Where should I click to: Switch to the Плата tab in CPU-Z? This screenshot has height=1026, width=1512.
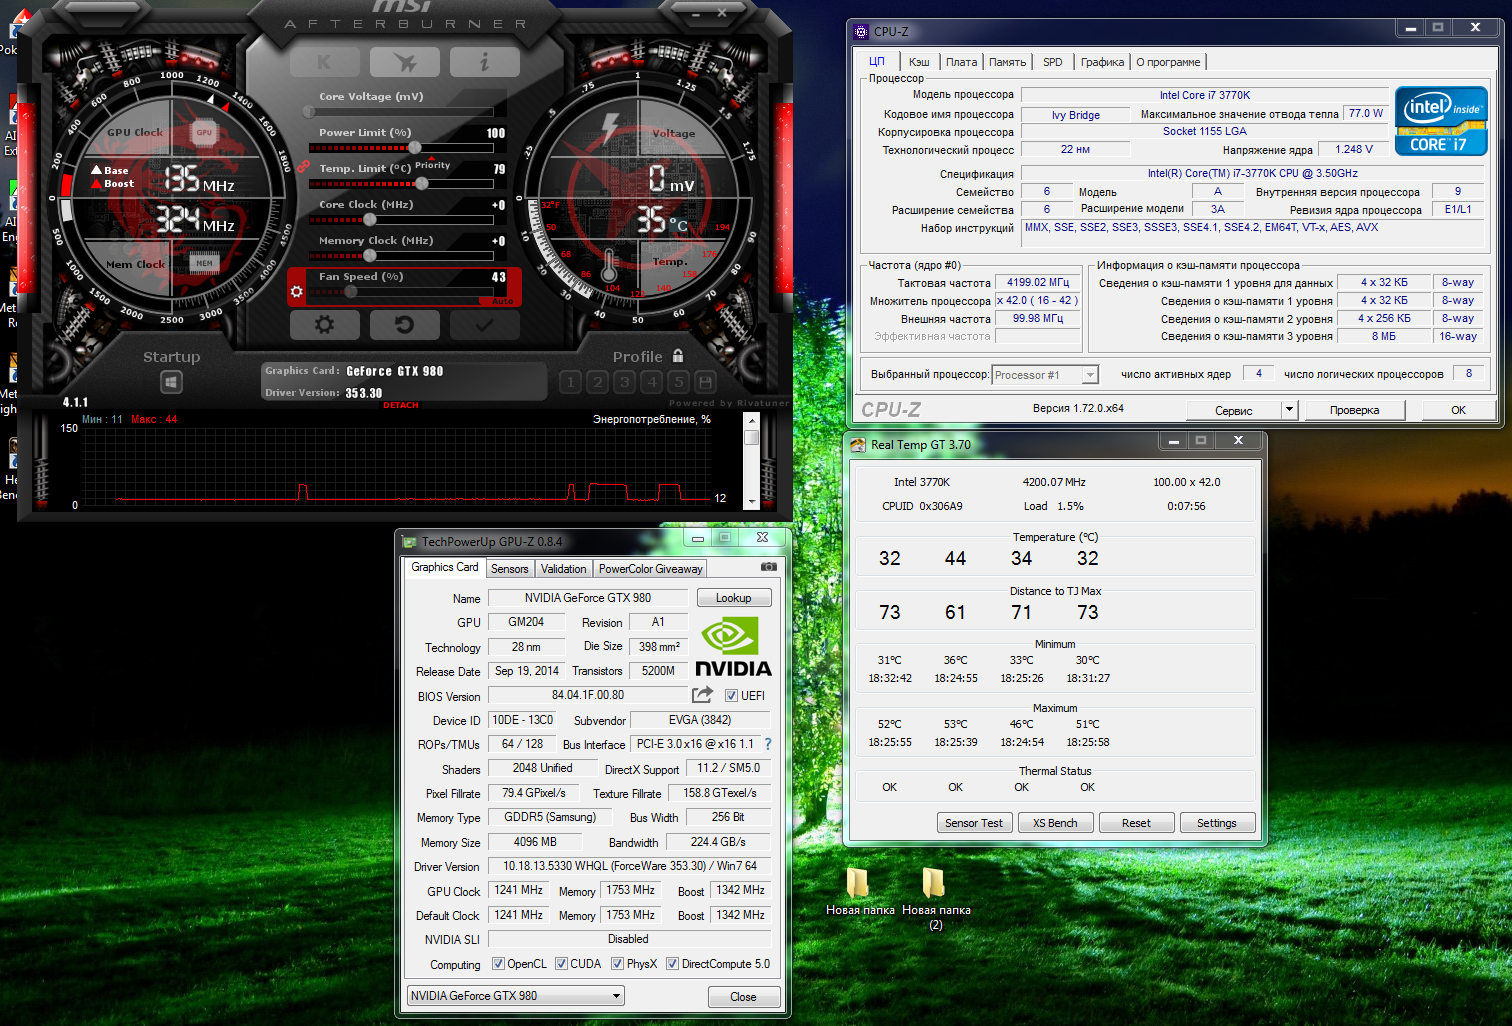pos(961,62)
